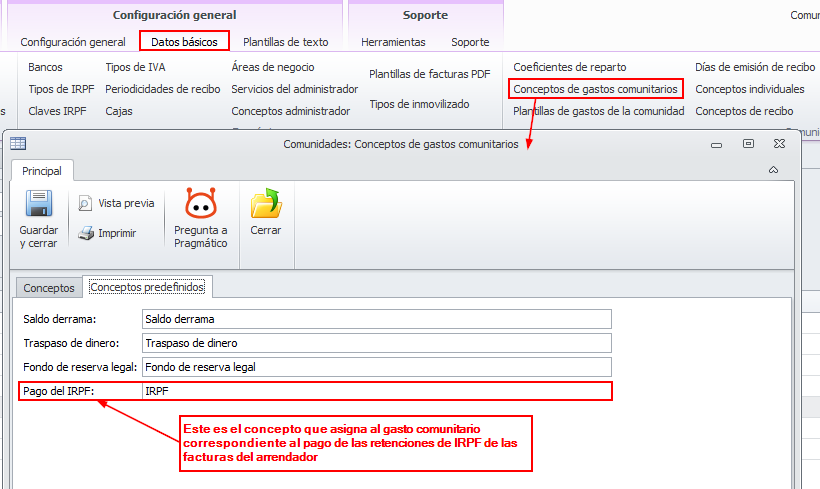Open Conceptos de gastos comunitarios
Image resolution: width=820 pixels, height=489 pixels.
point(595,89)
